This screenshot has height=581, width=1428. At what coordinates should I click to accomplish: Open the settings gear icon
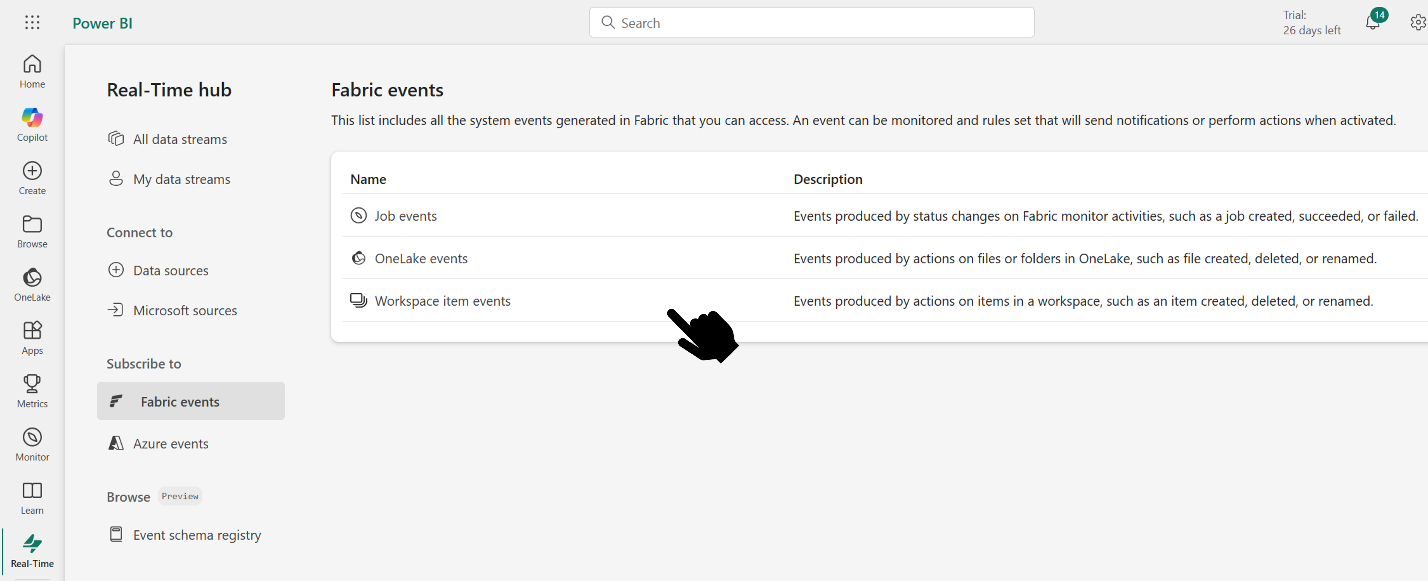(1417, 23)
